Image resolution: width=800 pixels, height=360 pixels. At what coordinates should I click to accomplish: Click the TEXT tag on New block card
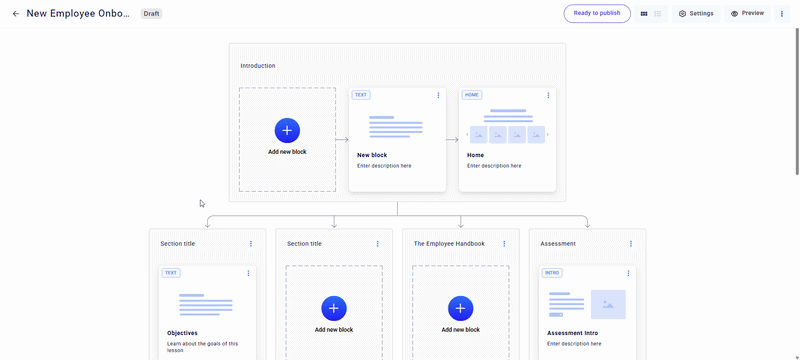[361, 95]
